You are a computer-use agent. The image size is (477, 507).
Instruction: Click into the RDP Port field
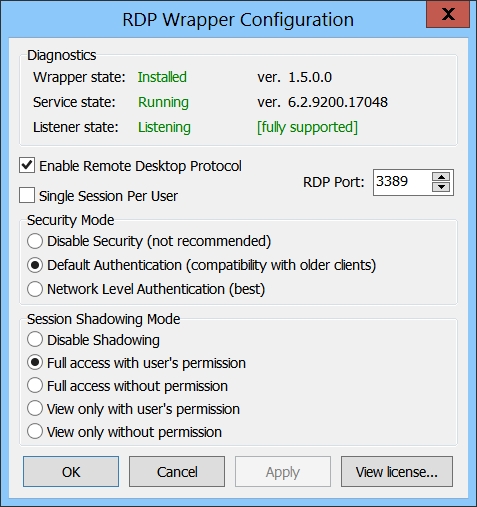click(x=403, y=182)
